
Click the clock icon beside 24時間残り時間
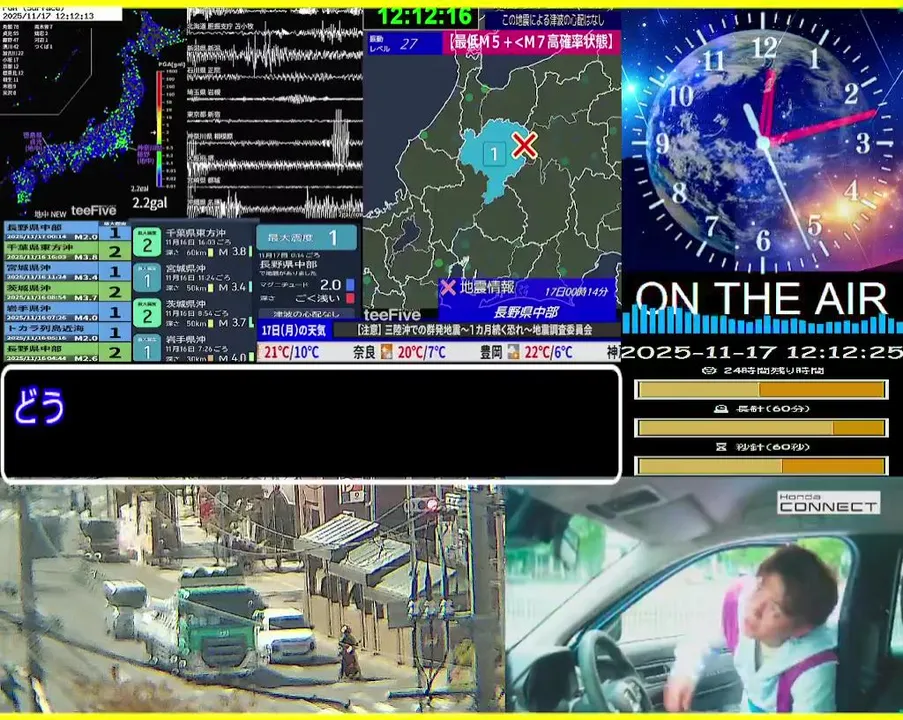pyautogui.click(x=710, y=371)
